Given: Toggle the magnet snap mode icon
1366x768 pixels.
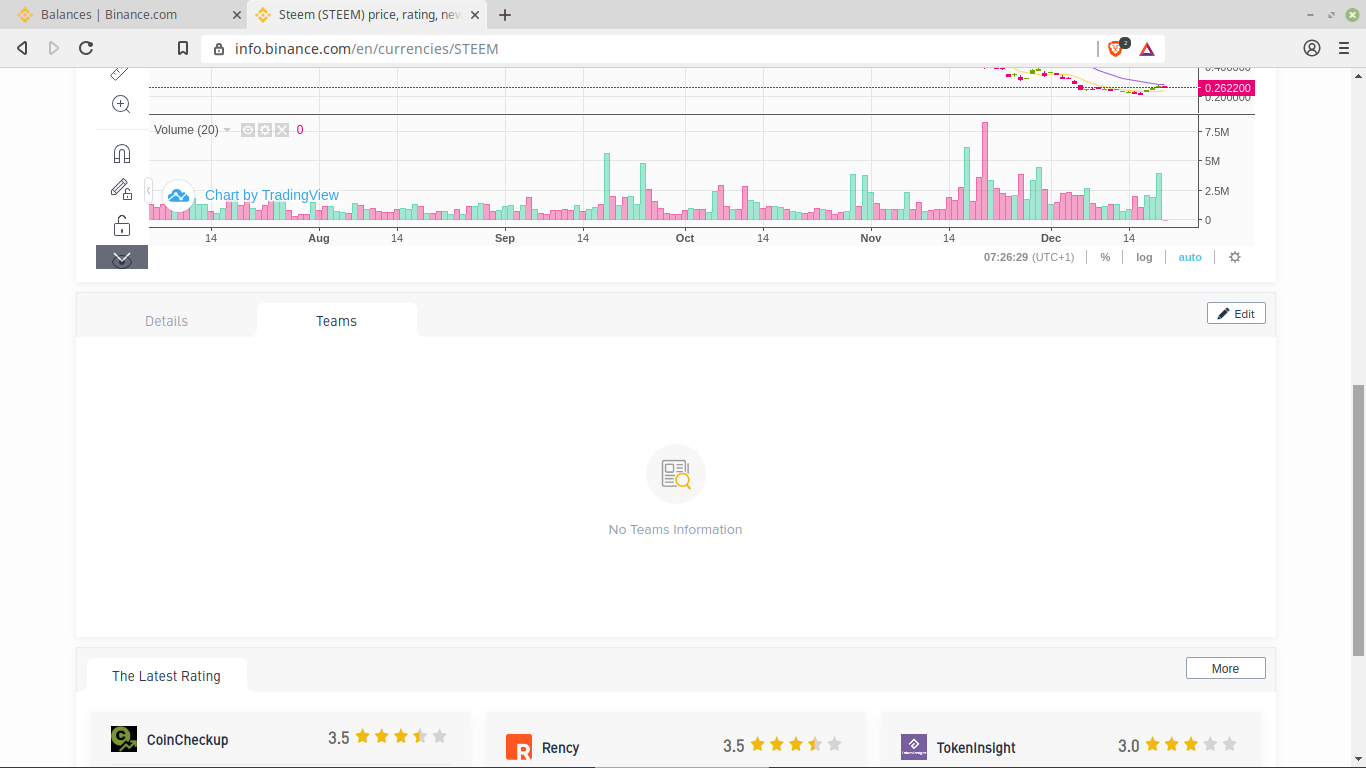Looking at the screenshot, I should click(x=121, y=153).
